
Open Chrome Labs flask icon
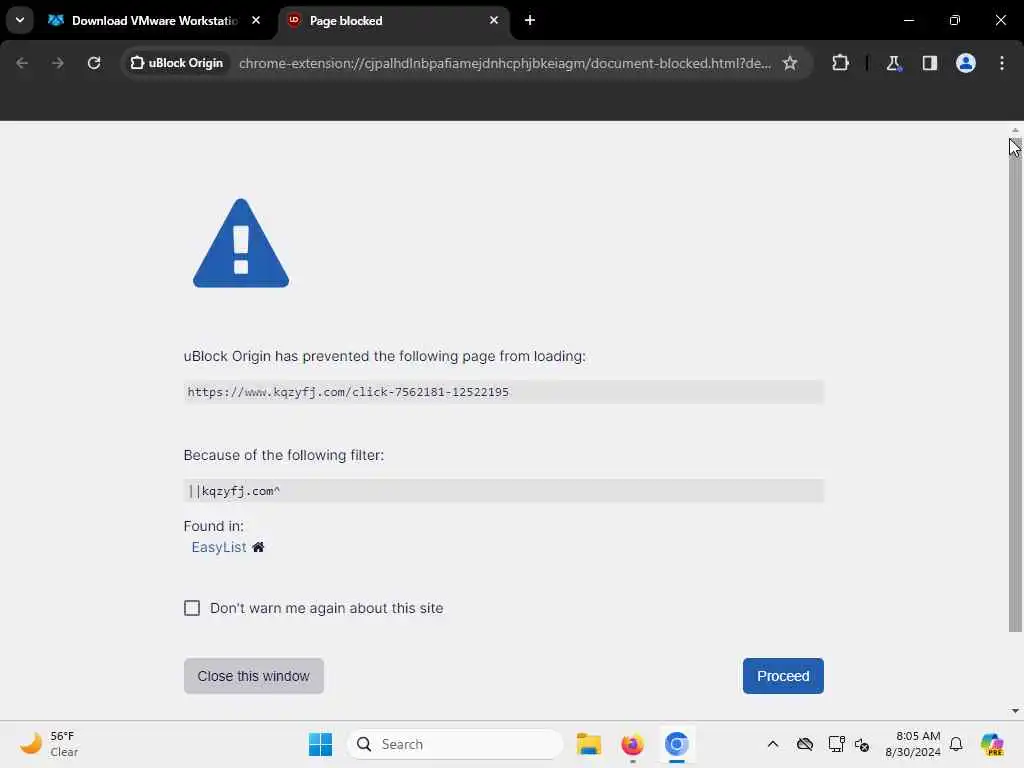(893, 63)
